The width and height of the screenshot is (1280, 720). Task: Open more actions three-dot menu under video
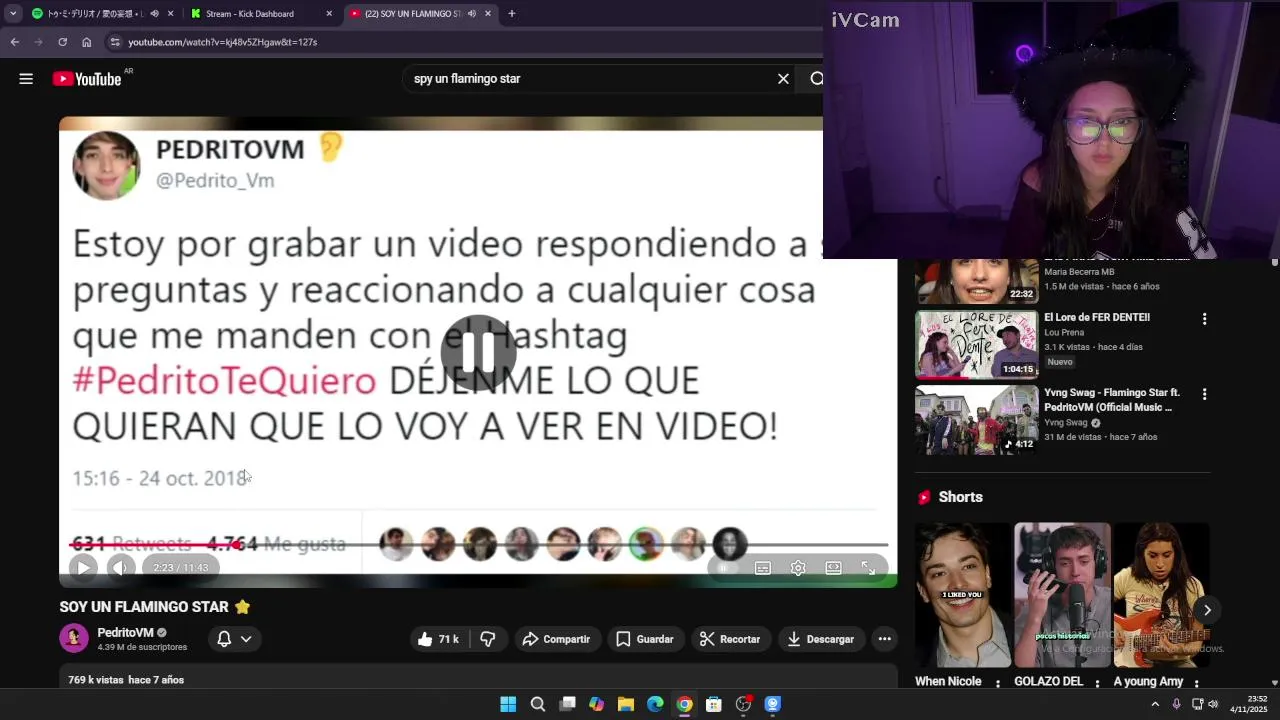coord(884,639)
